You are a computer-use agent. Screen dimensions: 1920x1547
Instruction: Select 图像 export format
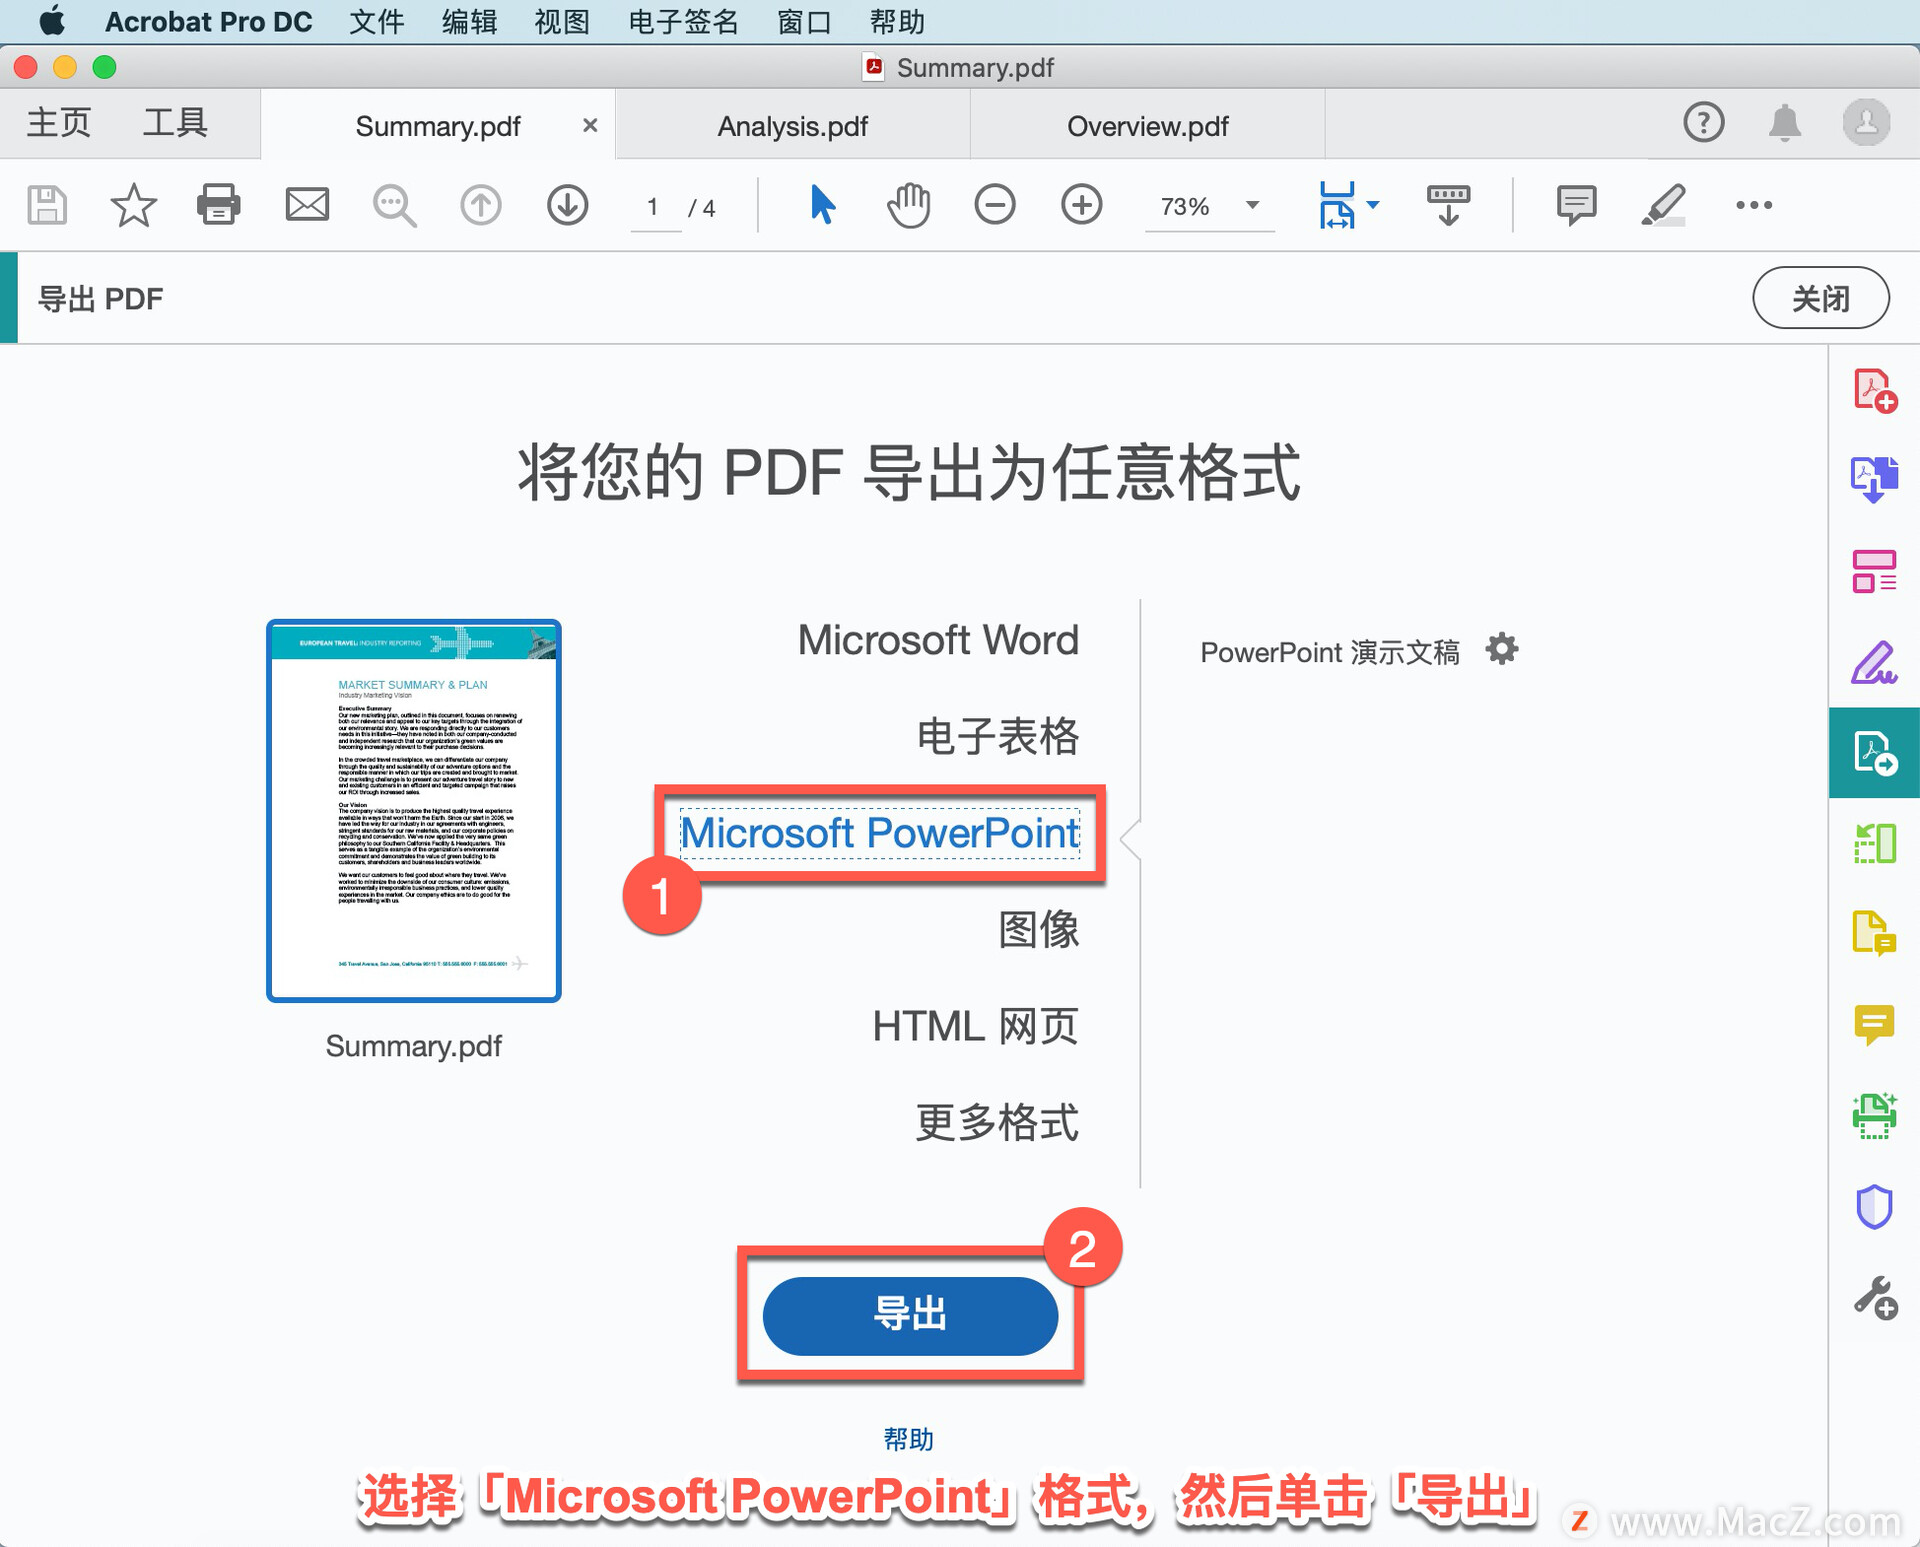1039,930
